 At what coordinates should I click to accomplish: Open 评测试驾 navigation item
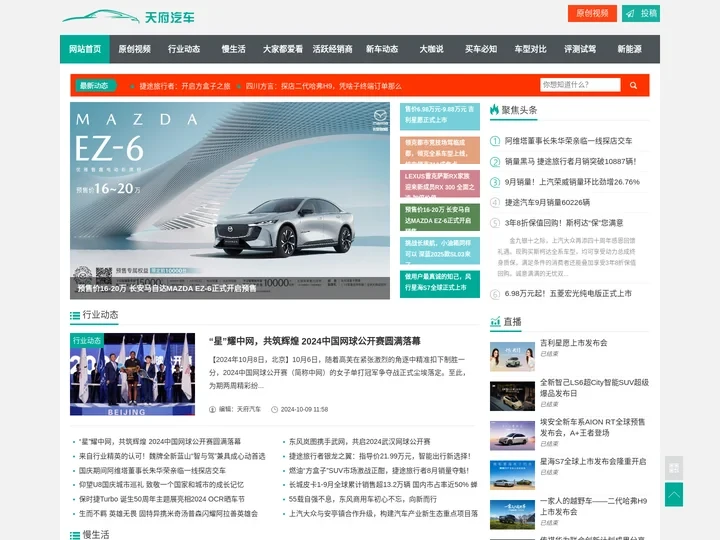point(580,49)
